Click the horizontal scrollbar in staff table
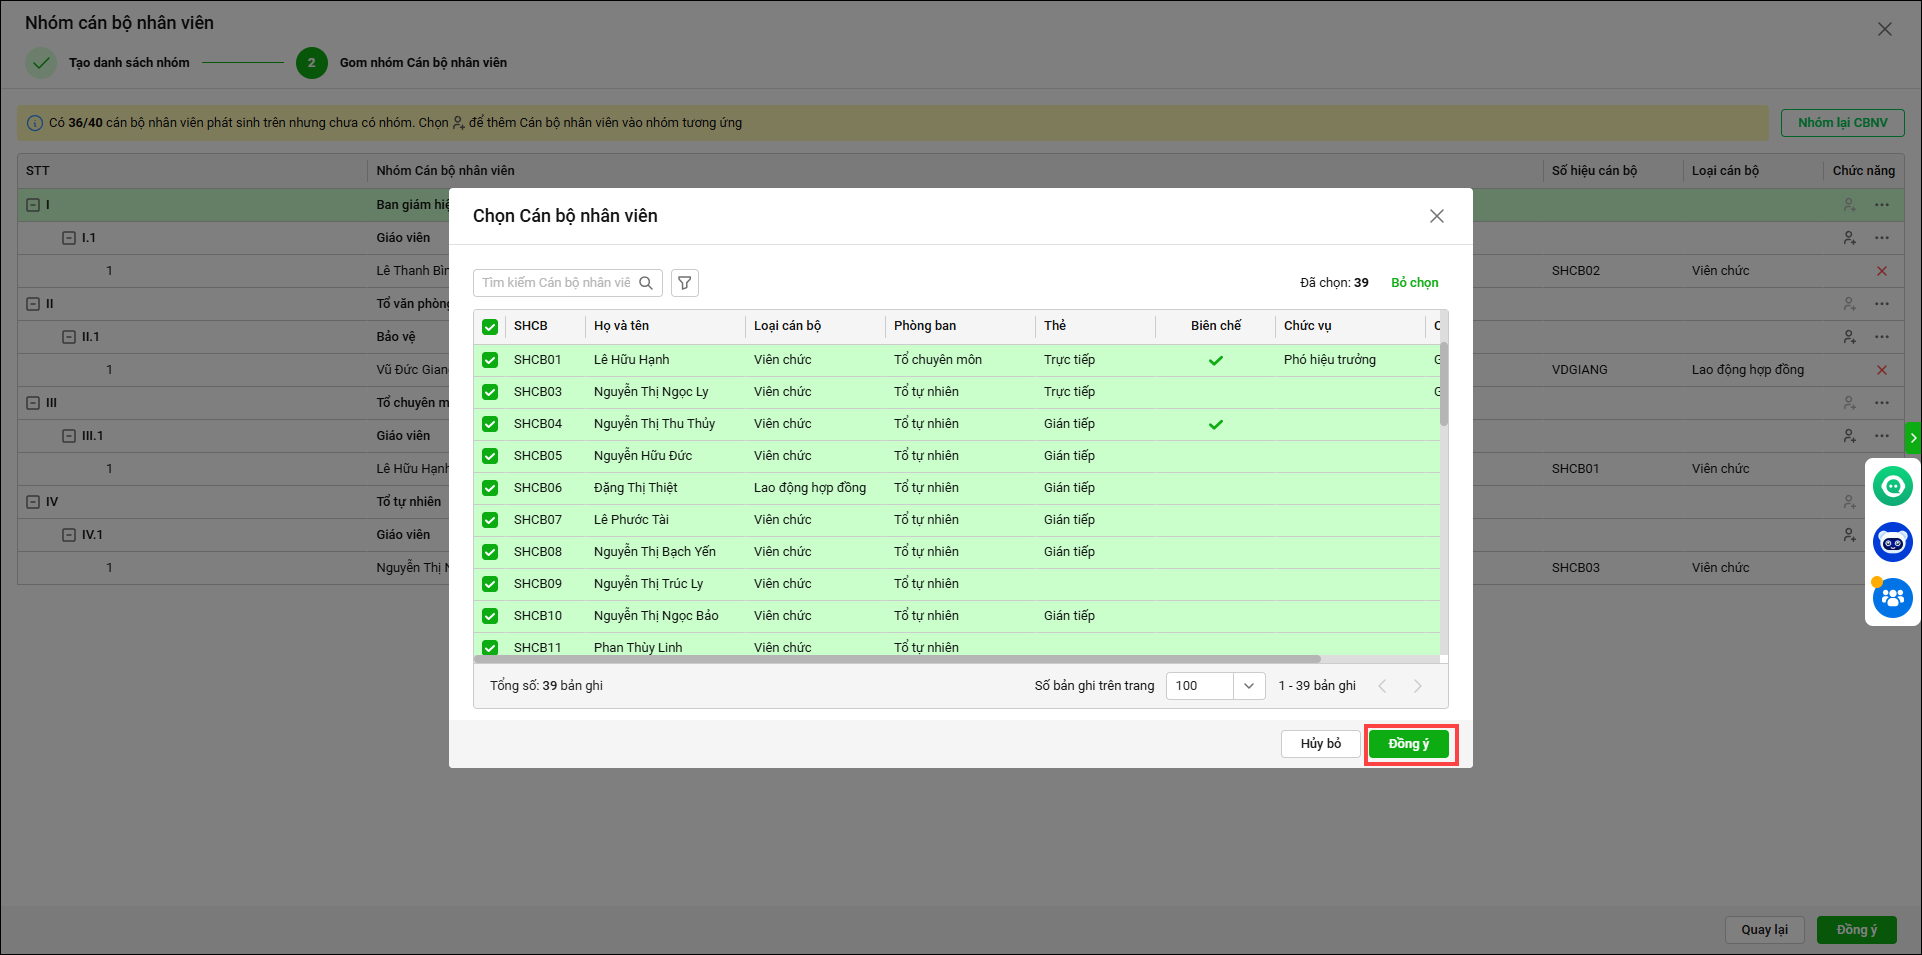Viewport: 1922px width, 955px height. tap(897, 659)
